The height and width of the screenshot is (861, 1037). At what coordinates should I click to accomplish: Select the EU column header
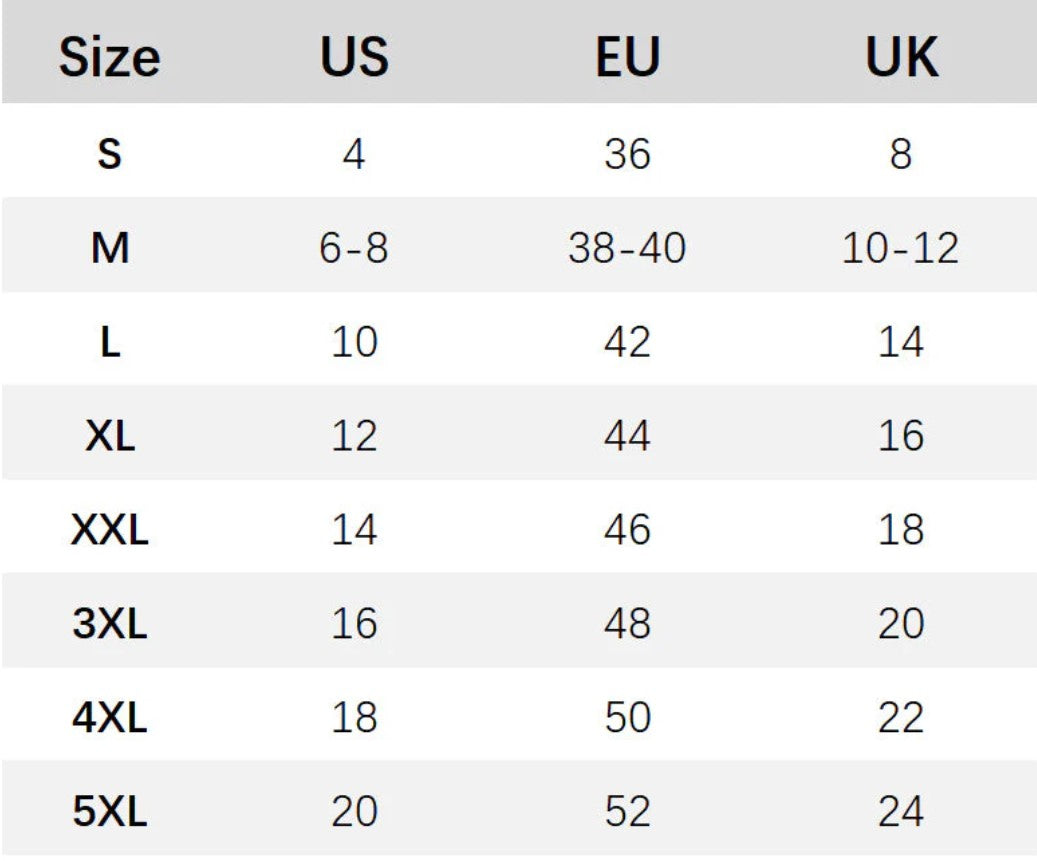coord(627,58)
